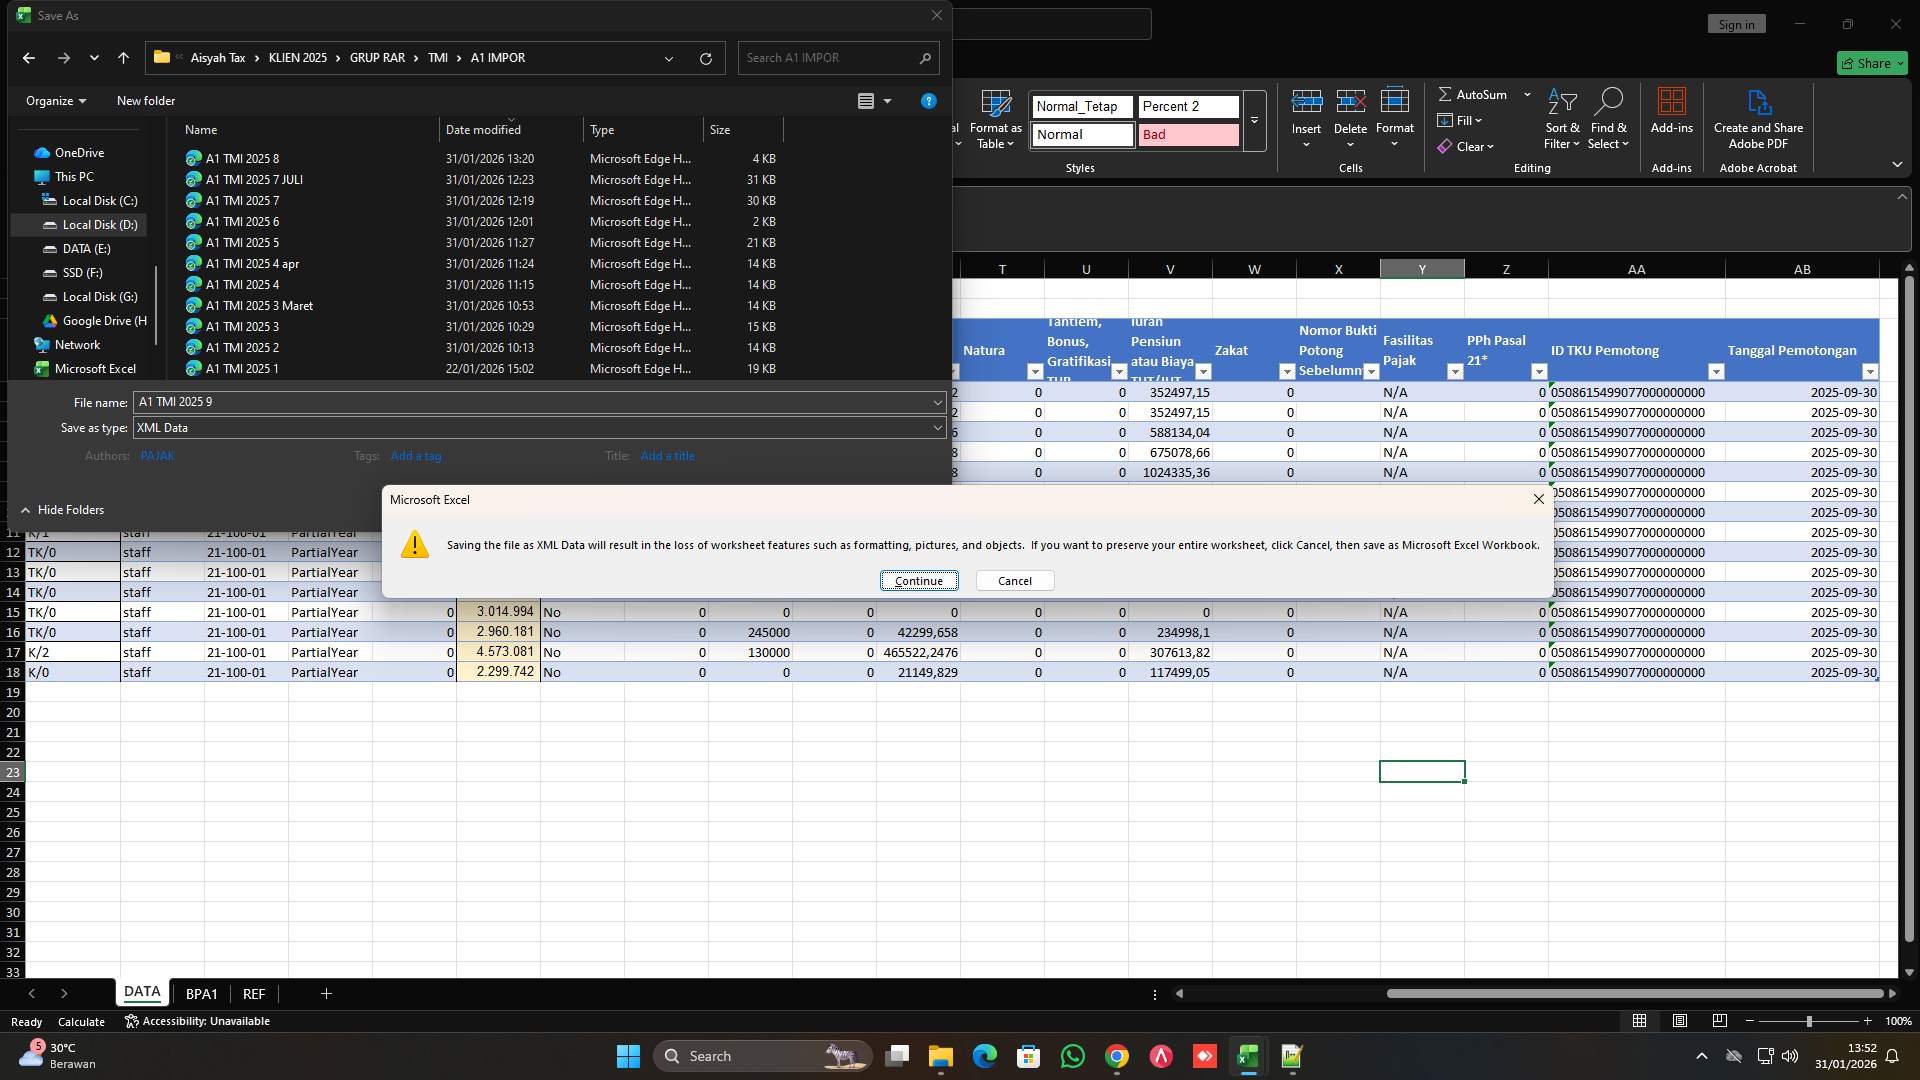Click Continue in the XML warning dialog
The height and width of the screenshot is (1080, 1920).
click(x=918, y=580)
